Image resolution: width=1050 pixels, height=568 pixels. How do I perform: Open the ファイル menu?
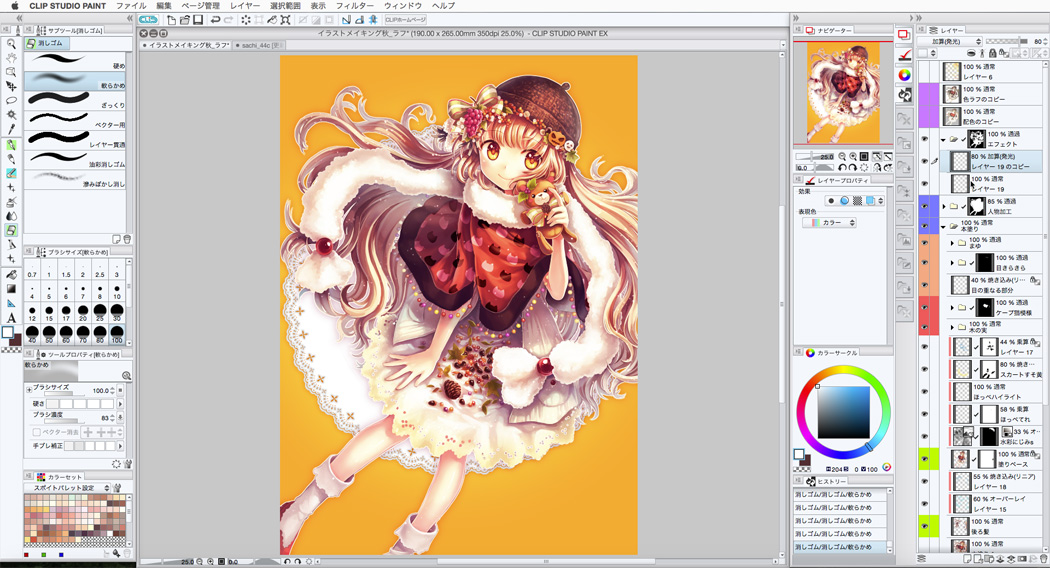pos(131,5)
